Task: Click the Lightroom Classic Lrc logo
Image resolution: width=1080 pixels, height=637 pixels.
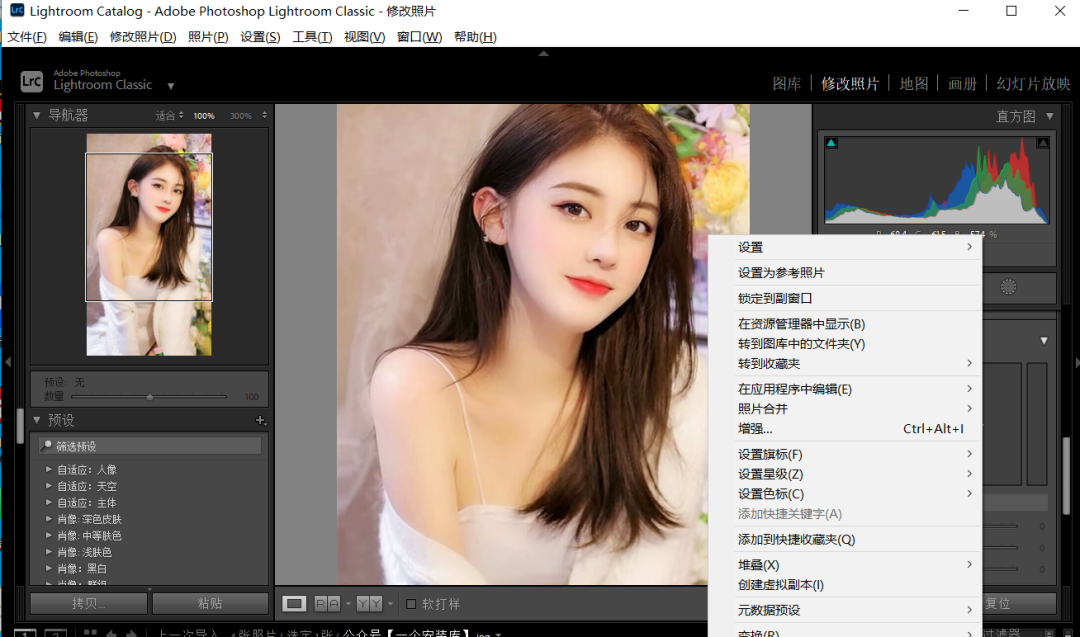Action: [32, 81]
